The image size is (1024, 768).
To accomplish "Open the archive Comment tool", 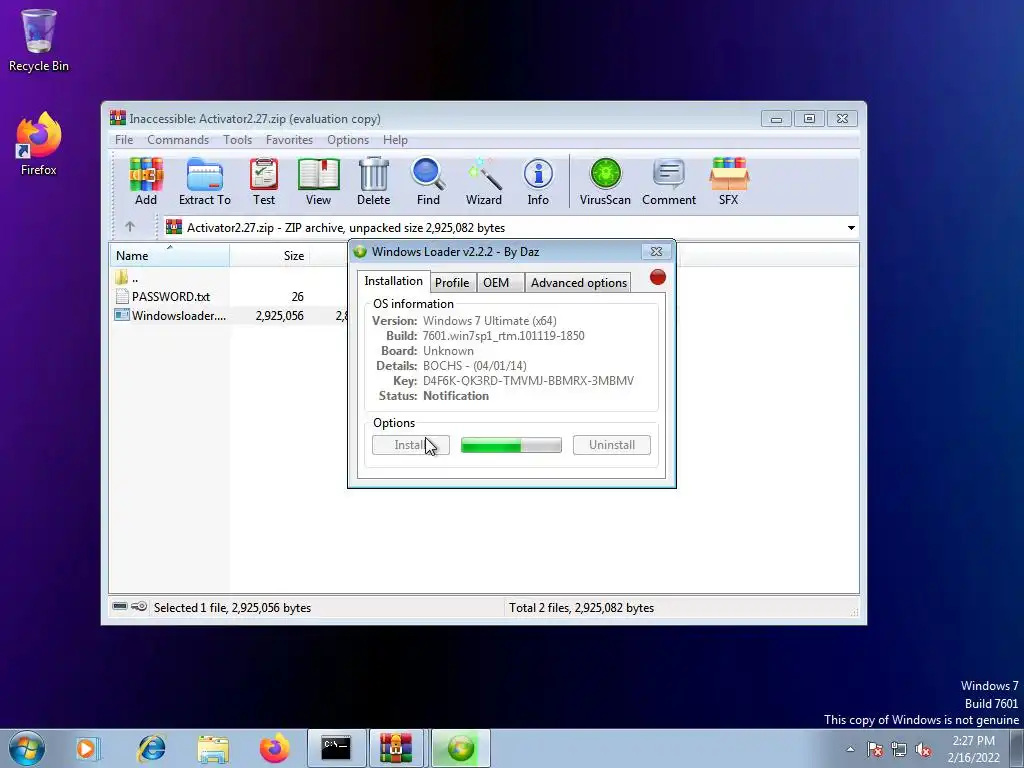I will pyautogui.click(x=669, y=182).
